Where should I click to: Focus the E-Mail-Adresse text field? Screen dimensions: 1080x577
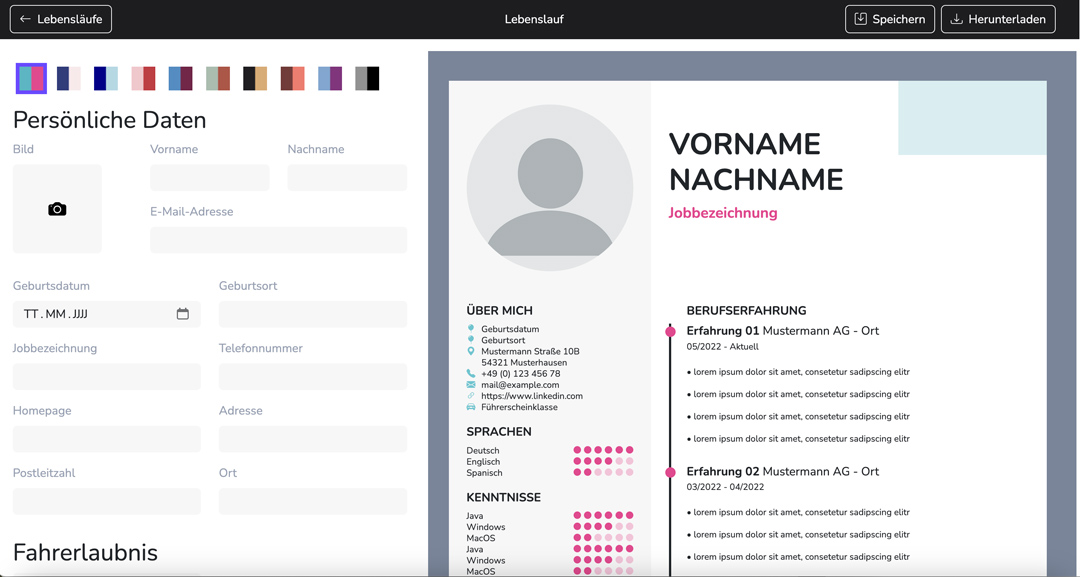[x=278, y=240]
